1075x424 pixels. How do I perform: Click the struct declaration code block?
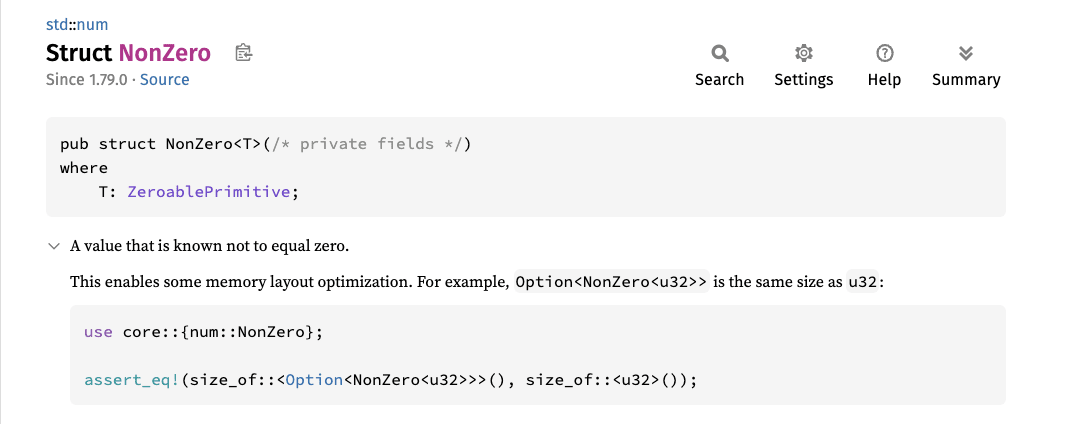pyautogui.click(x=525, y=167)
